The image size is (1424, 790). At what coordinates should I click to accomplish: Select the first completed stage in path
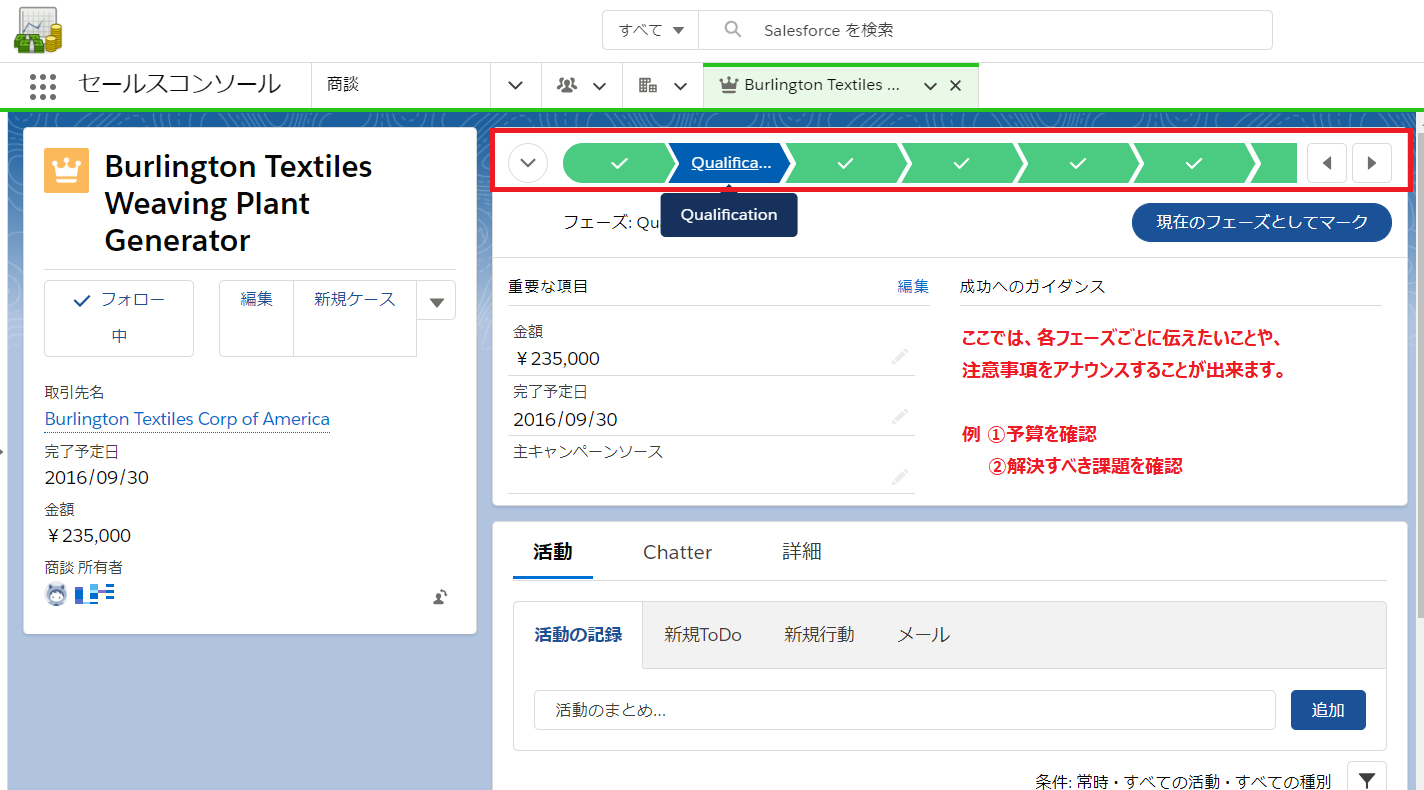pos(618,163)
